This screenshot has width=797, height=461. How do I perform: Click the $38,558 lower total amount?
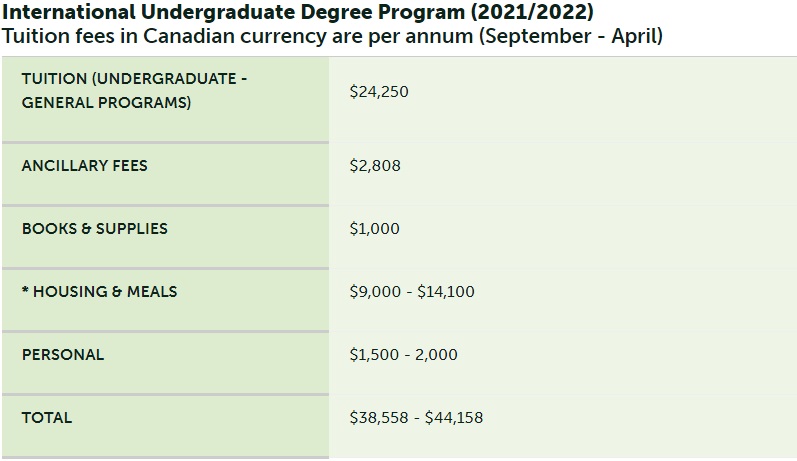click(x=379, y=418)
